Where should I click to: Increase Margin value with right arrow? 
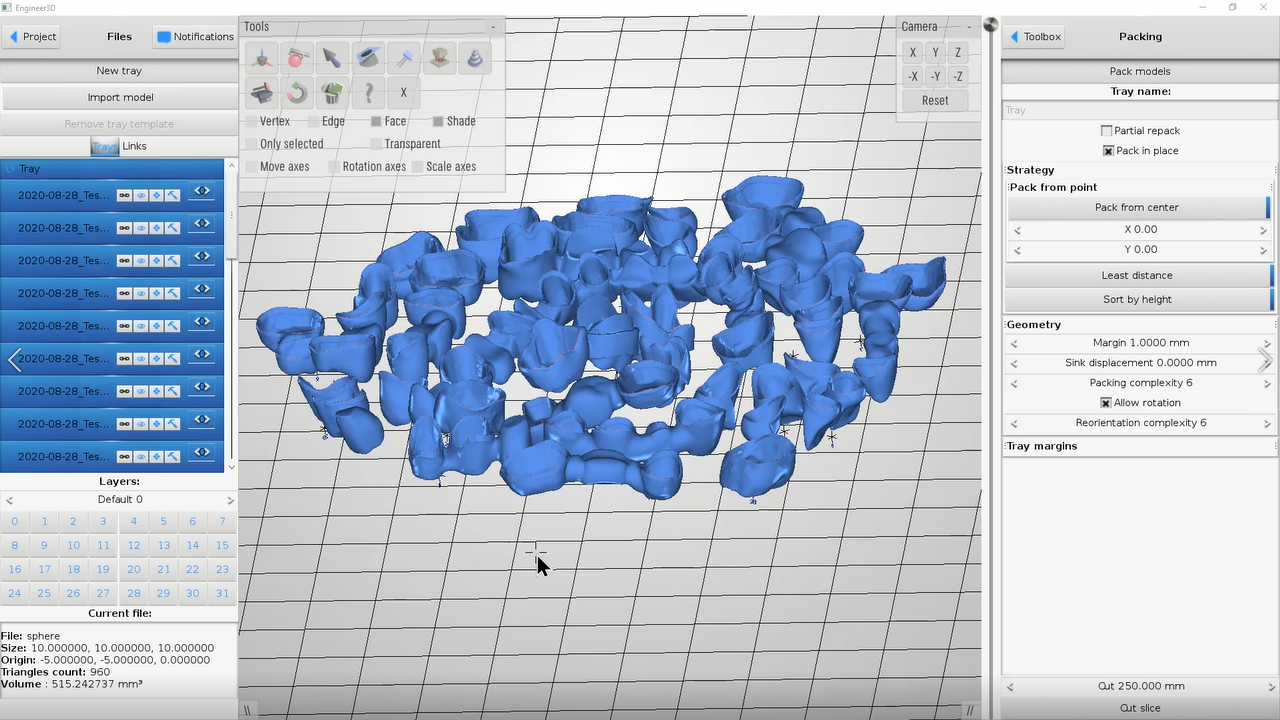(1267, 343)
